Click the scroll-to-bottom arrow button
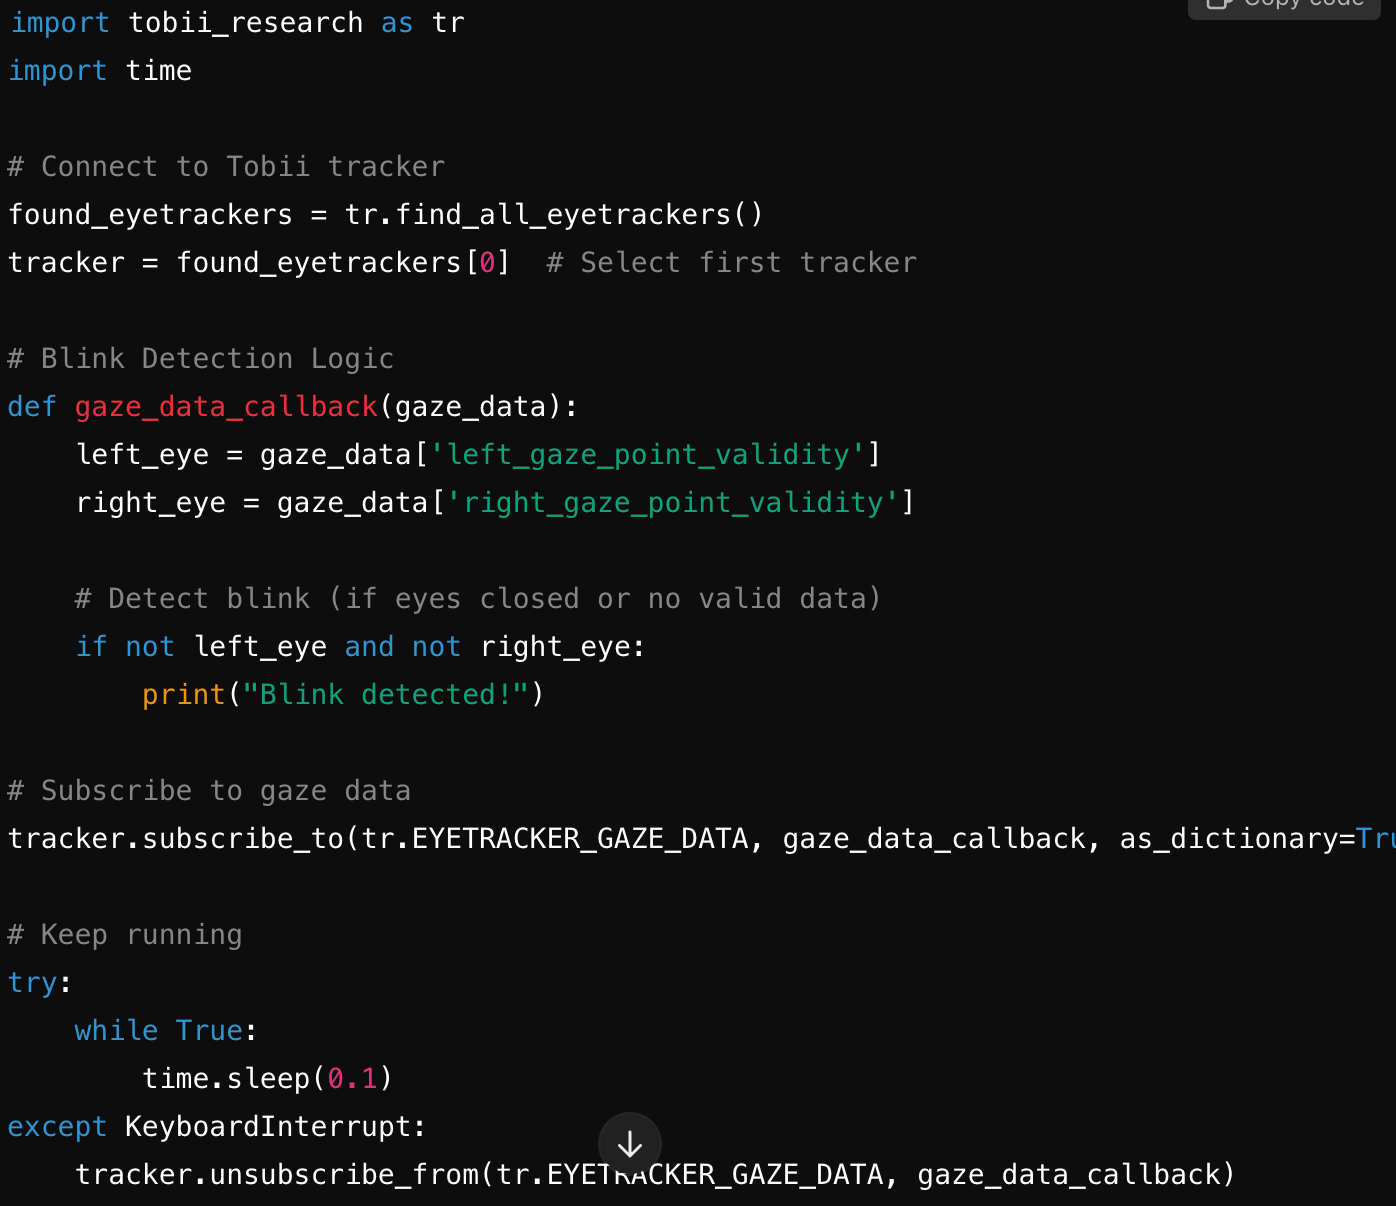 (x=630, y=1144)
